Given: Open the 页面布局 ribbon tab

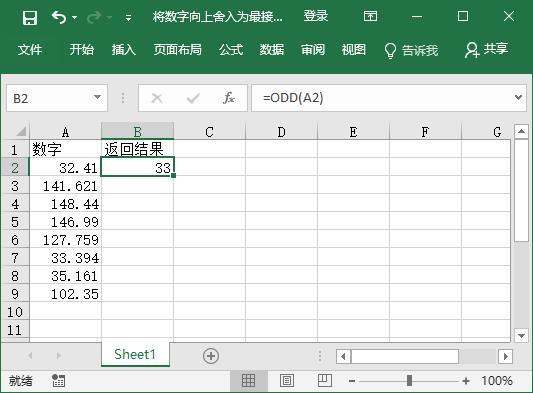Looking at the screenshot, I should point(177,50).
